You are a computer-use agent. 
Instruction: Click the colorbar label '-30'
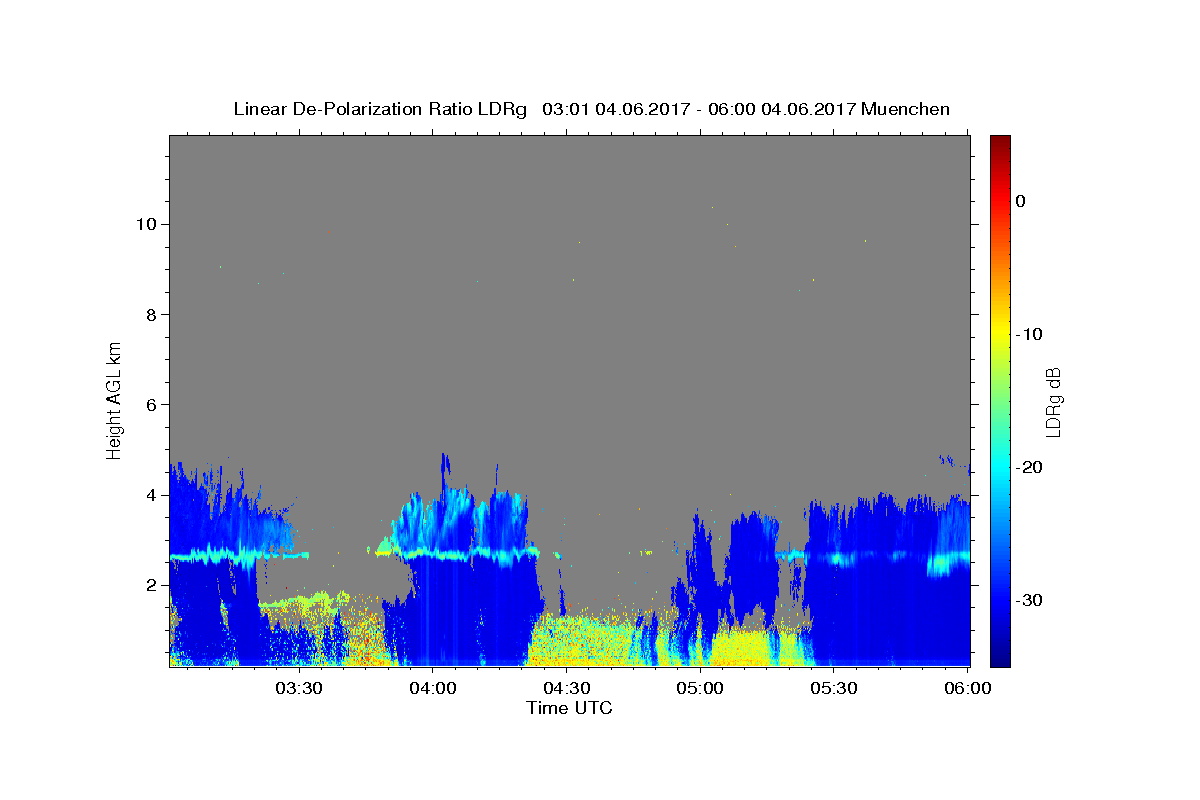[1029, 600]
